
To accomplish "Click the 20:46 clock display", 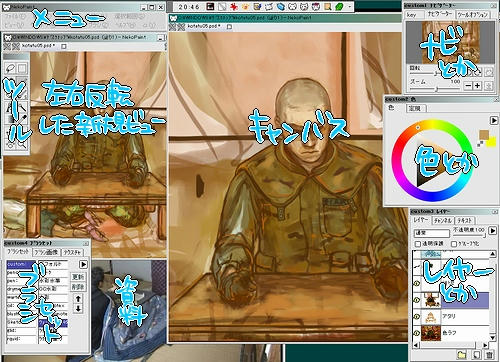I will pos(189,6).
